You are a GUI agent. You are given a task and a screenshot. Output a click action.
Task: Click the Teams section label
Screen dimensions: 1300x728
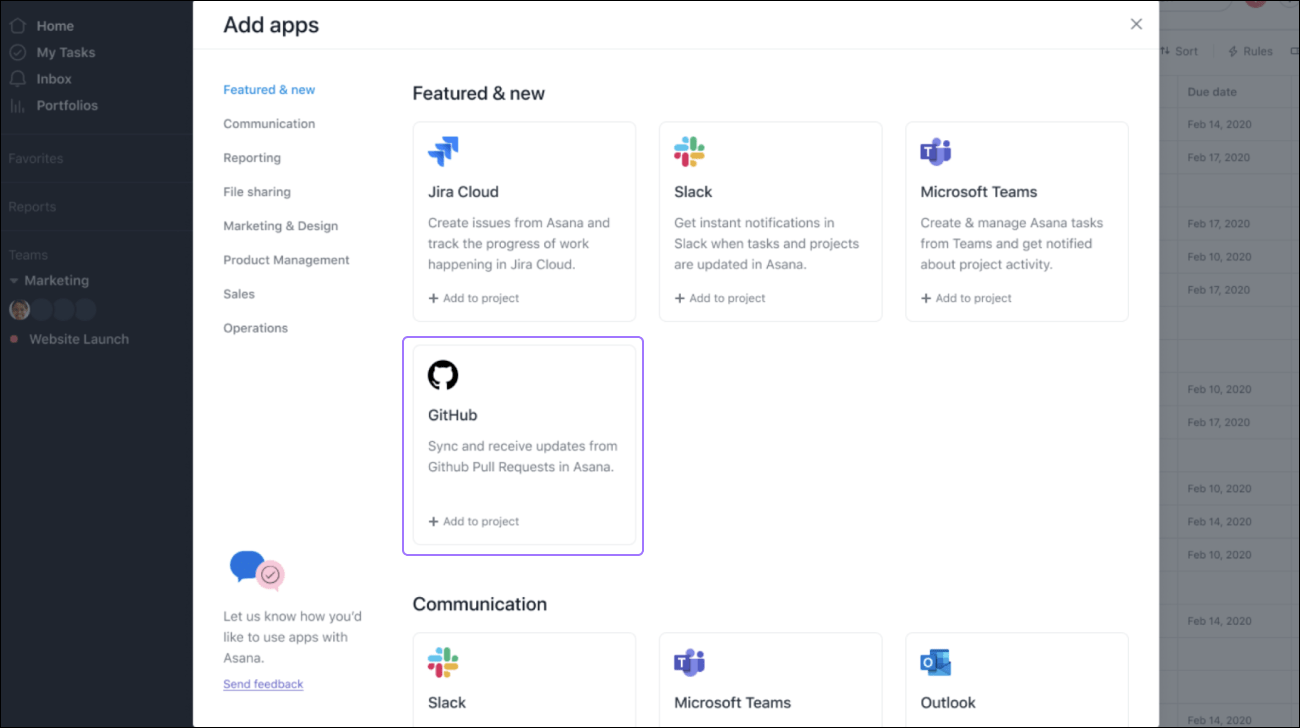click(28, 255)
